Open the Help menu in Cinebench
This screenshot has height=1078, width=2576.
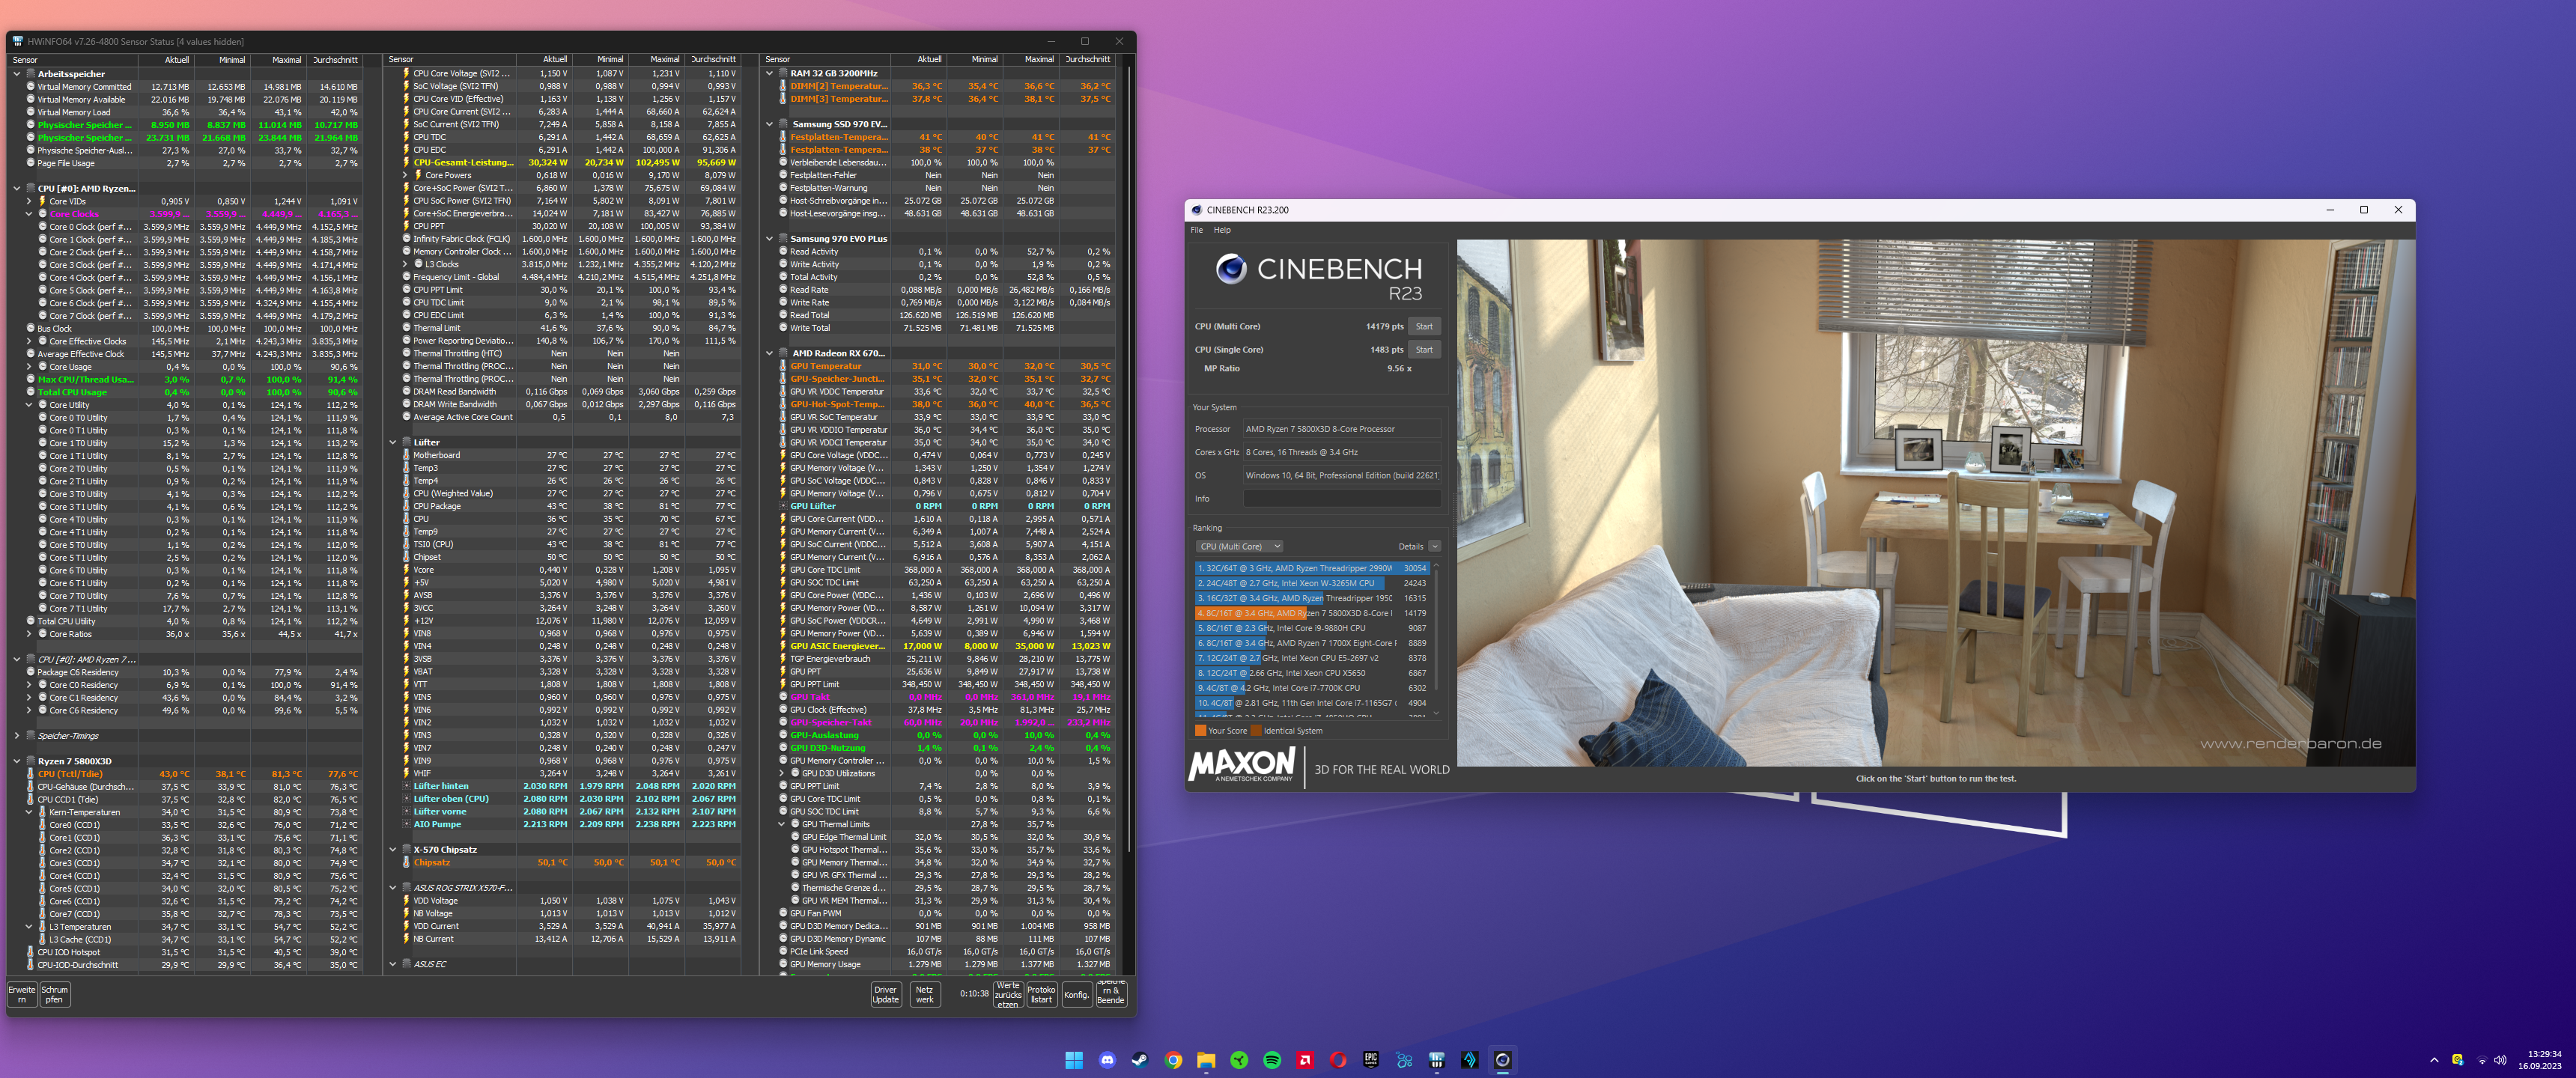(x=1221, y=230)
